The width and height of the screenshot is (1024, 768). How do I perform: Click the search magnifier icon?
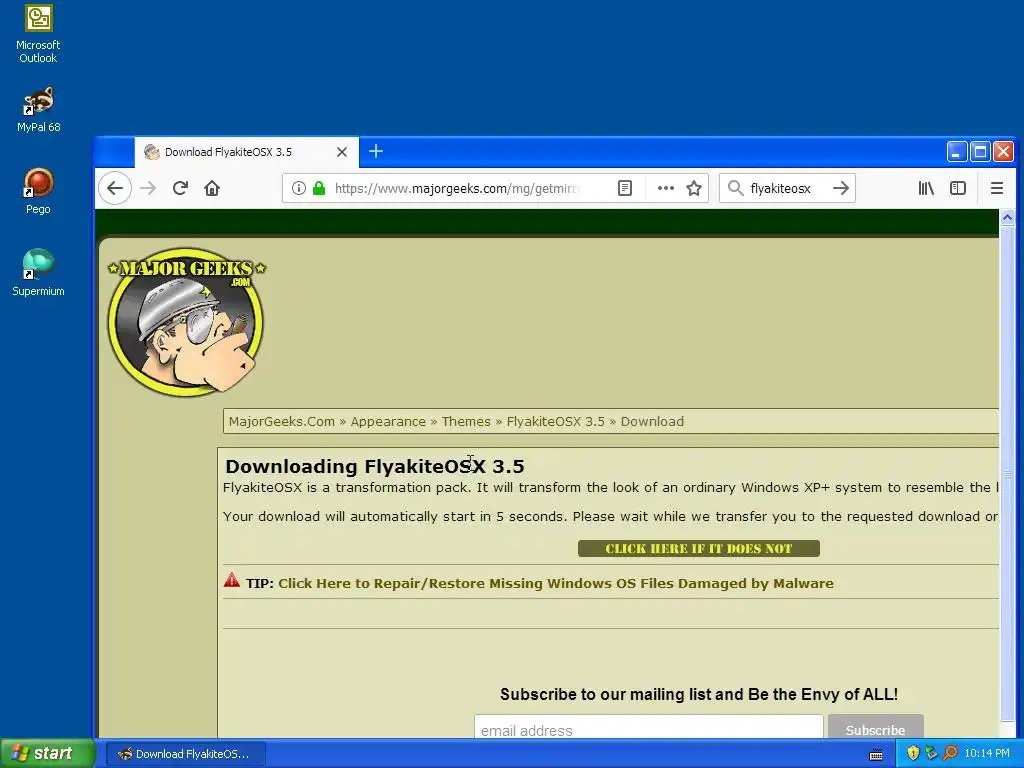click(x=735, y=189)
